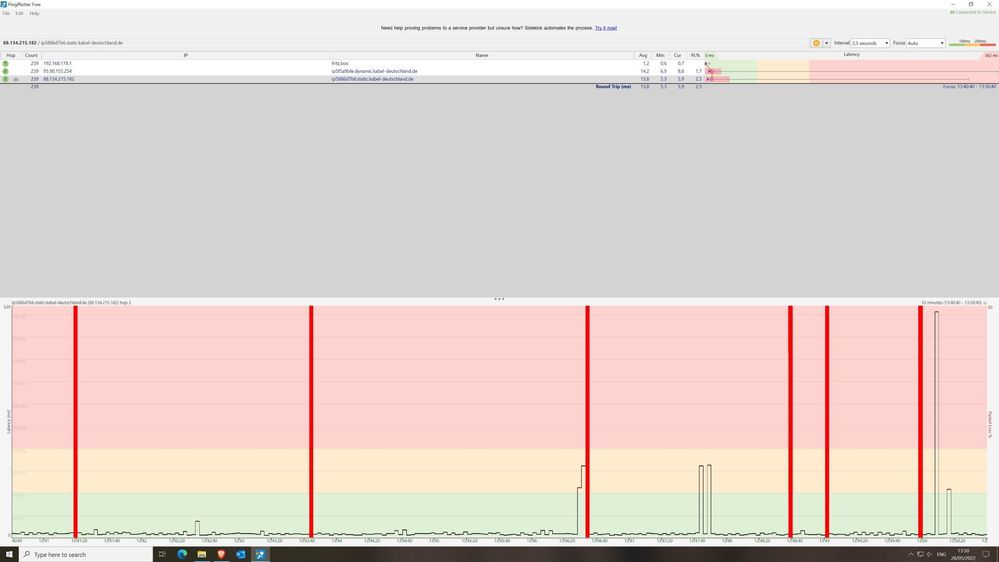
Task: Click the Focus time range label under the table
Action: [969, 87]
